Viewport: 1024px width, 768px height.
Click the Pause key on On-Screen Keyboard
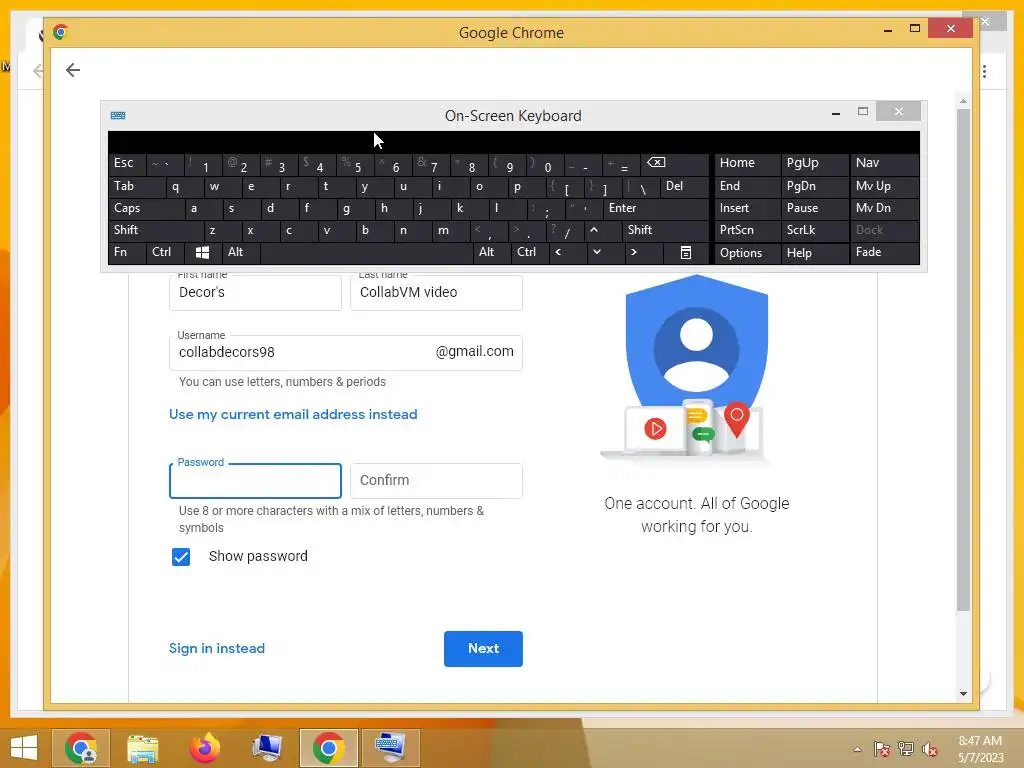[x=814, y=208]
